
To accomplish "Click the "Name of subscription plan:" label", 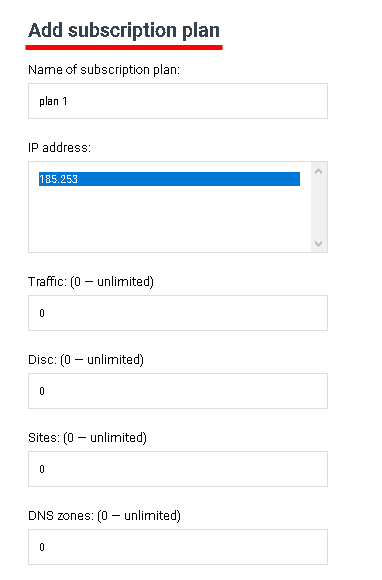I will [x=104, y=70].
